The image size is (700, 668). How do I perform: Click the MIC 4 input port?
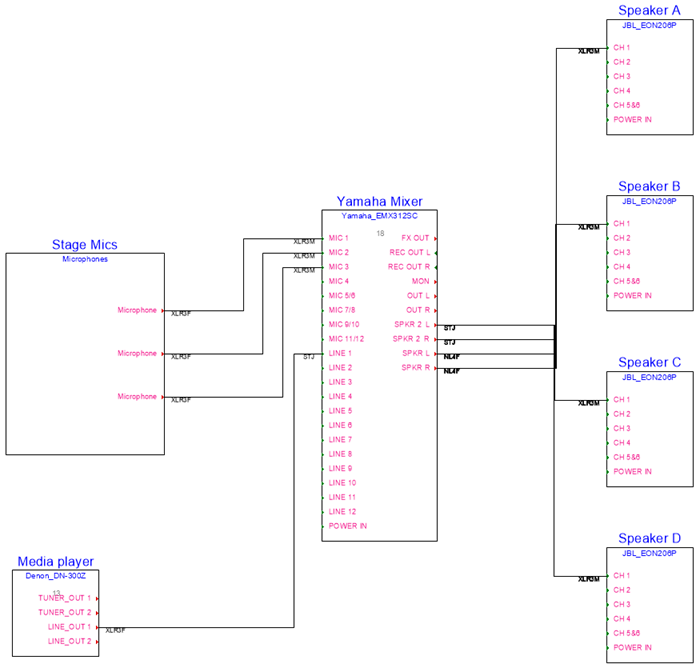coord(338,281)
